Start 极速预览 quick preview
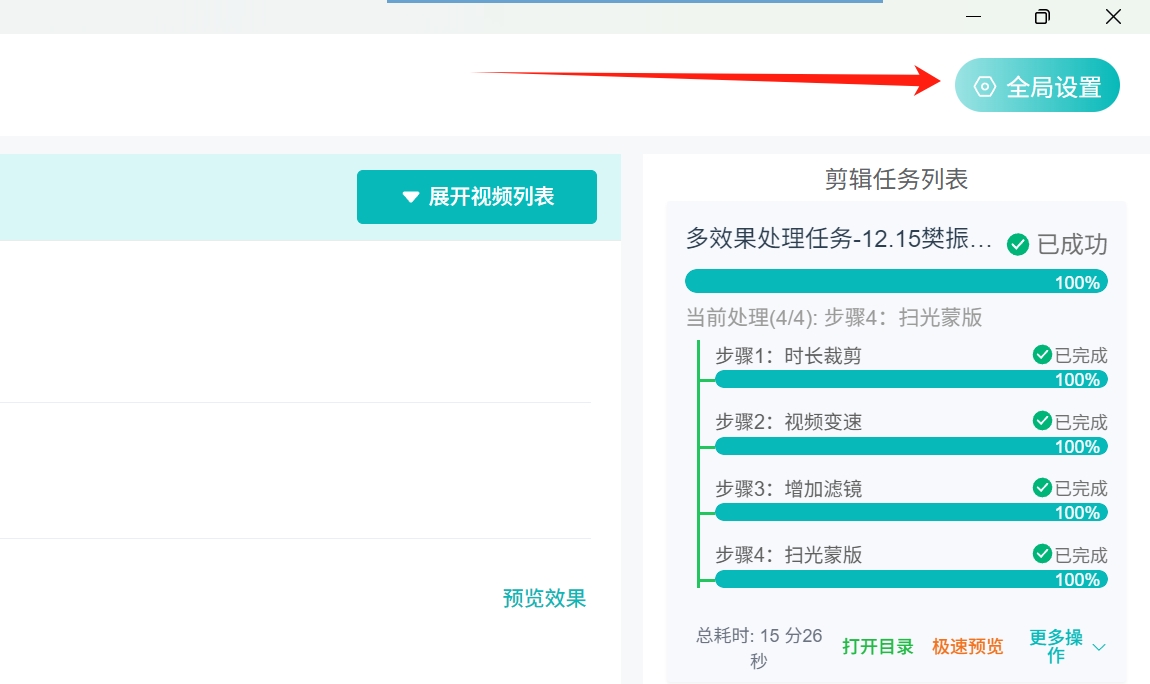This screenshot has height=684, width=1150. tap(967, 646)
